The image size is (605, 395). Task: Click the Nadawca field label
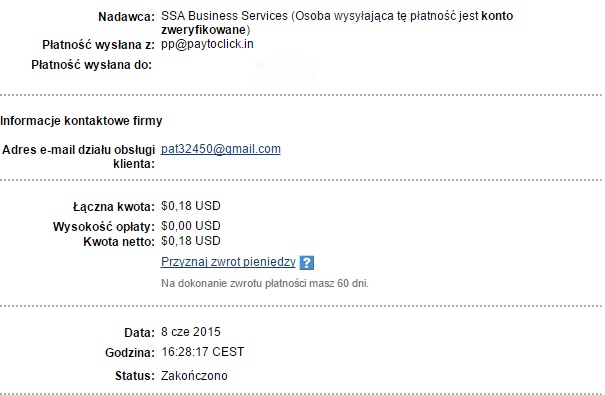pyautogui.click(x=126, y=17)
